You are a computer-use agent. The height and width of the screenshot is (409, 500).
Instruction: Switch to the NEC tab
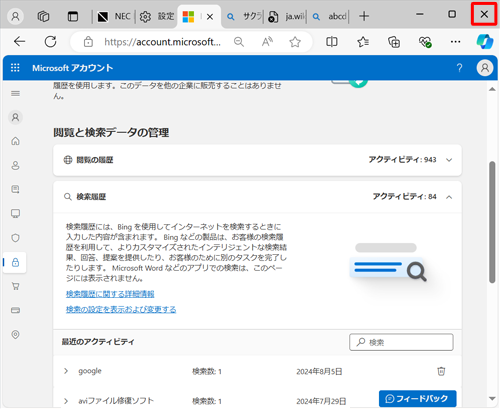coord(113,16)
